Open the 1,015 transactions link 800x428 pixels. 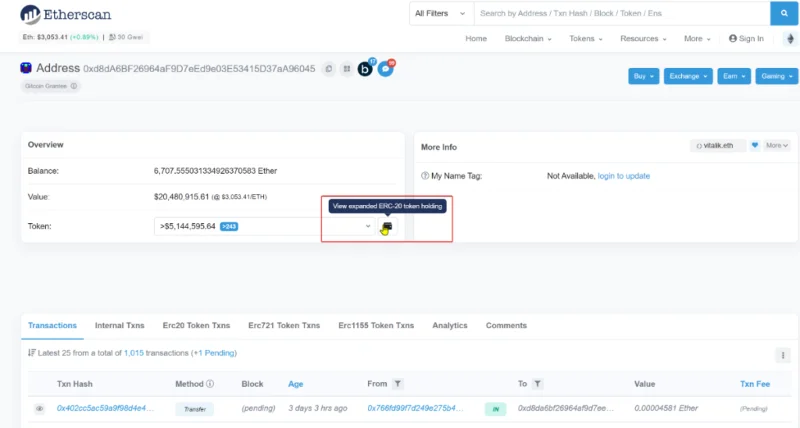pos(134,353)
